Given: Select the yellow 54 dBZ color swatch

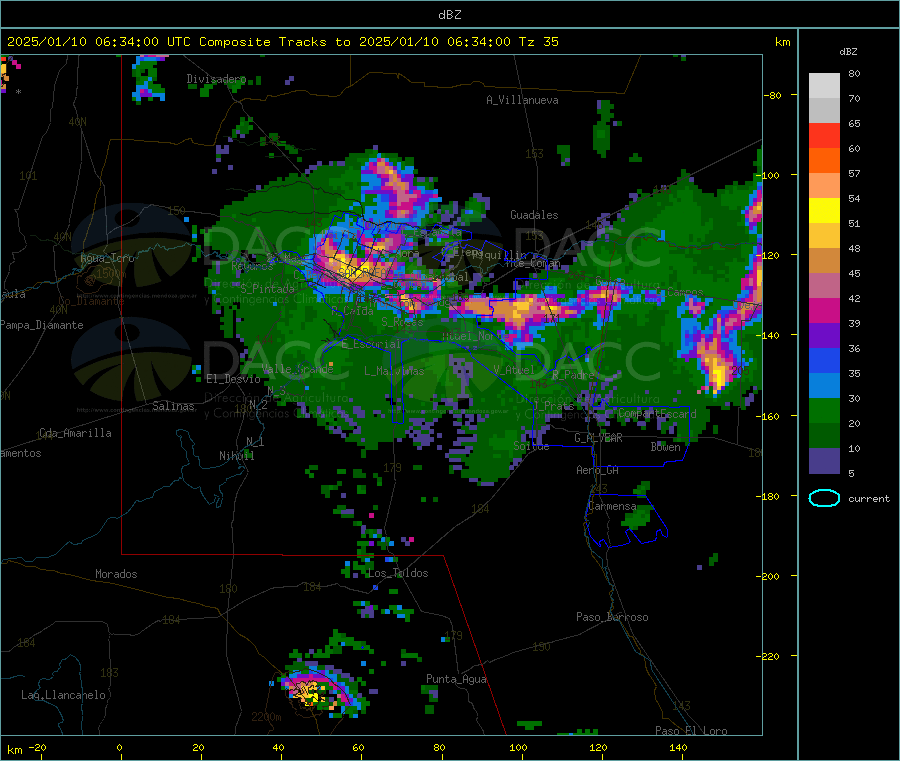Looking at the screenshot, I should pos(824,211).
